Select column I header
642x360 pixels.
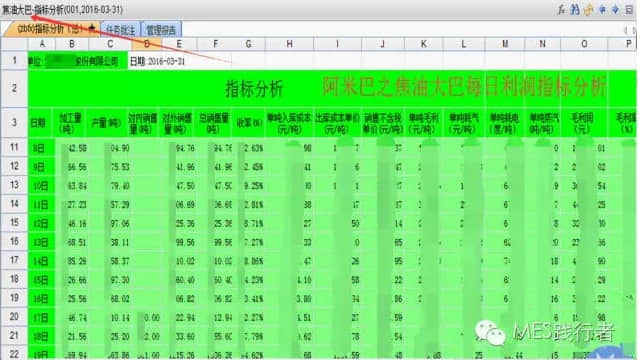coord(337,44)
